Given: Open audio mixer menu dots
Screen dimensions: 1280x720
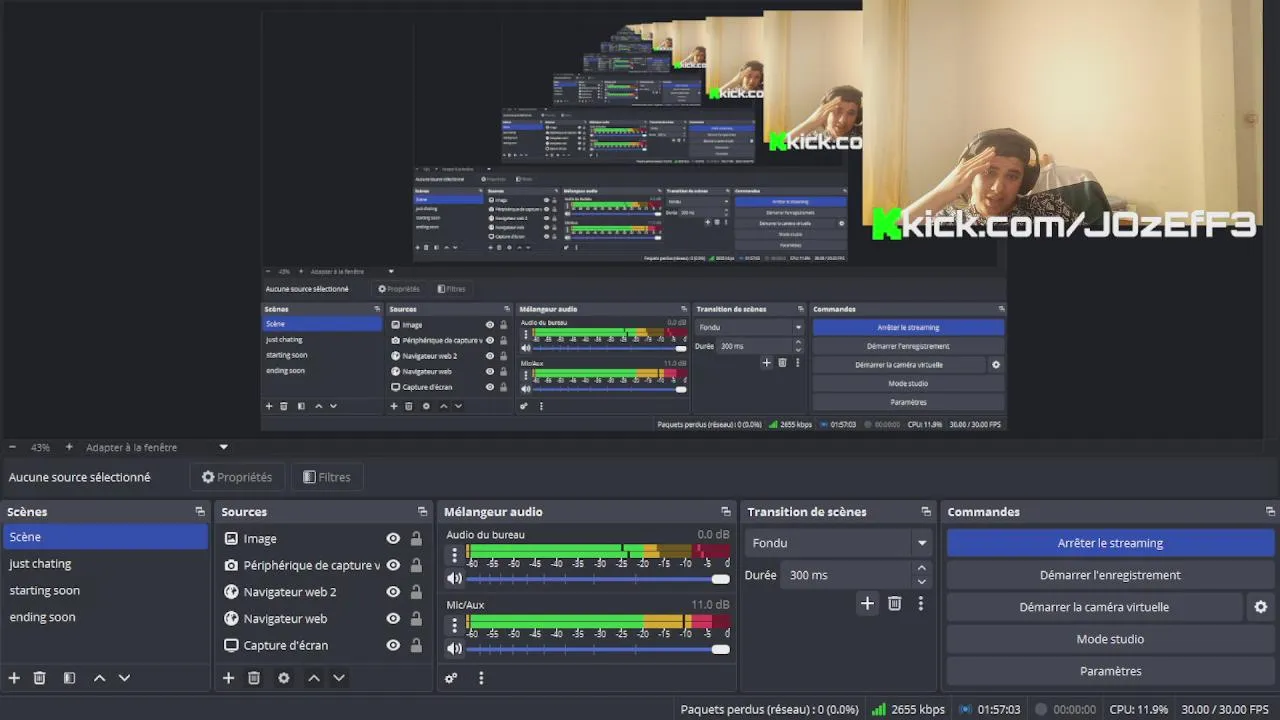Looking at the screenshot, I should [x=481, y=678].
